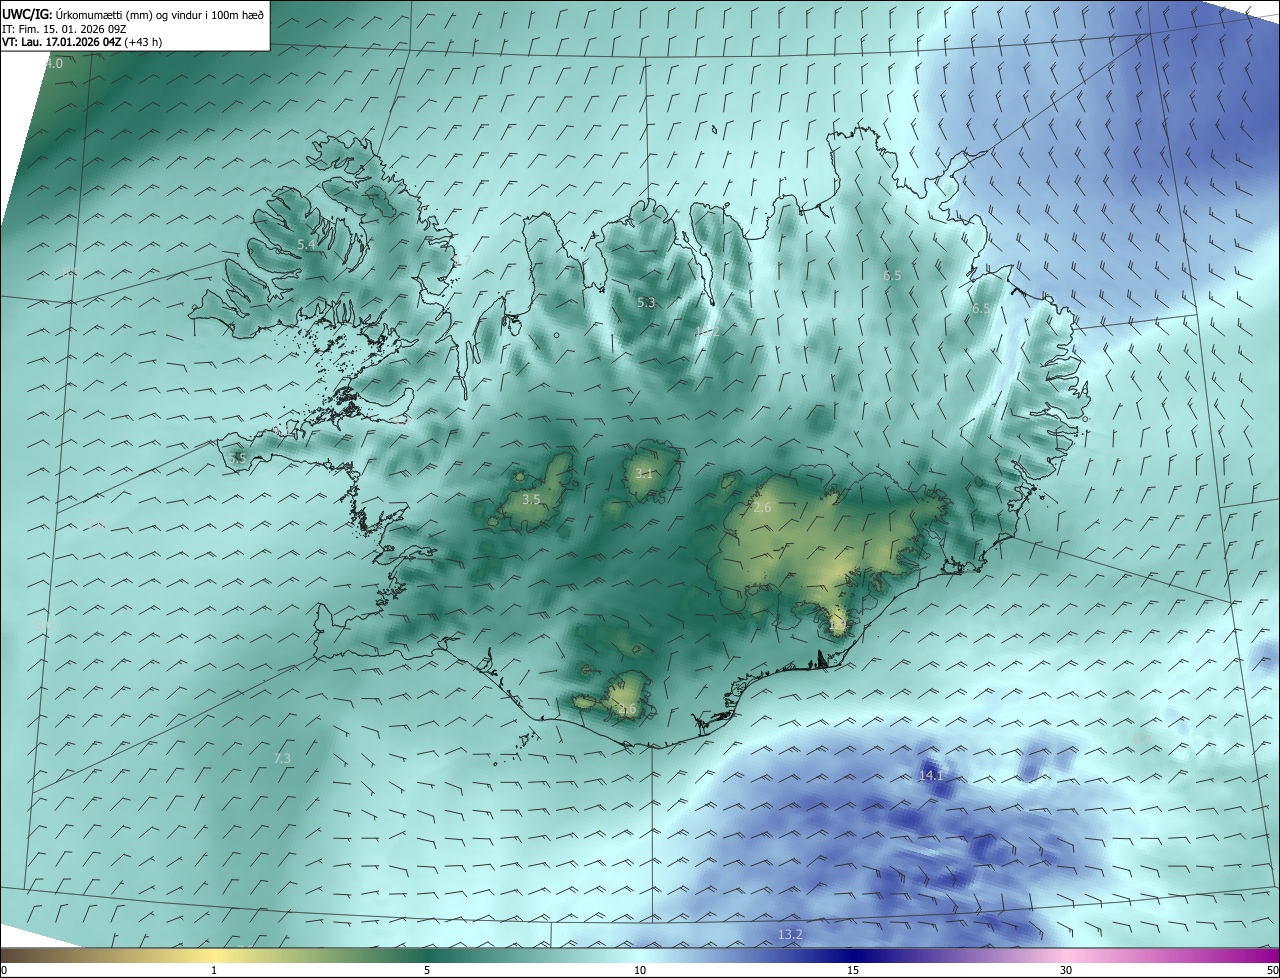Viewport: 1280px width, 978px height.
Task: Select the 5.5 value on the Snæfellsnes peninsula
Action: (237, 458)
